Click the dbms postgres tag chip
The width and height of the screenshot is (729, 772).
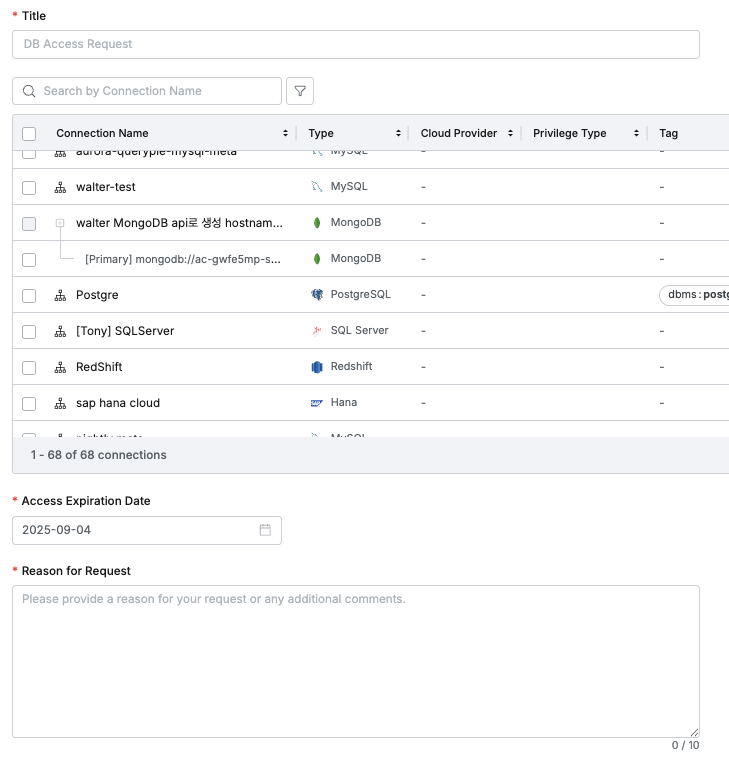tap(695, 295)
